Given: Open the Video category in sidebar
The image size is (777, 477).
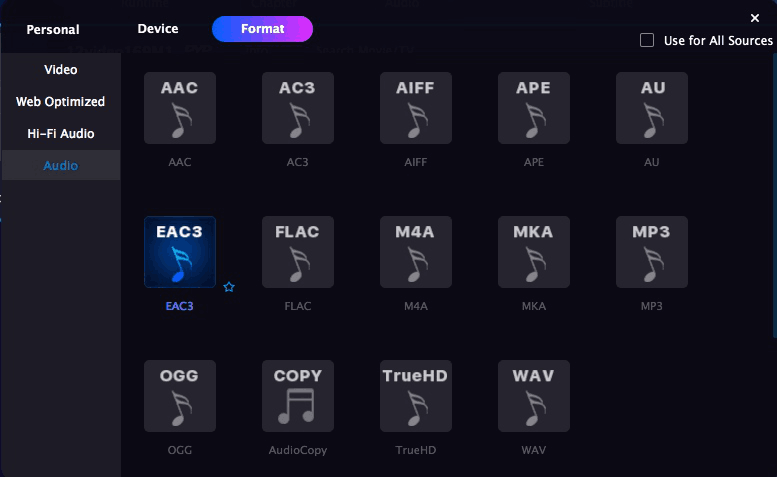Looking at the screenshot, I should 61,70.
